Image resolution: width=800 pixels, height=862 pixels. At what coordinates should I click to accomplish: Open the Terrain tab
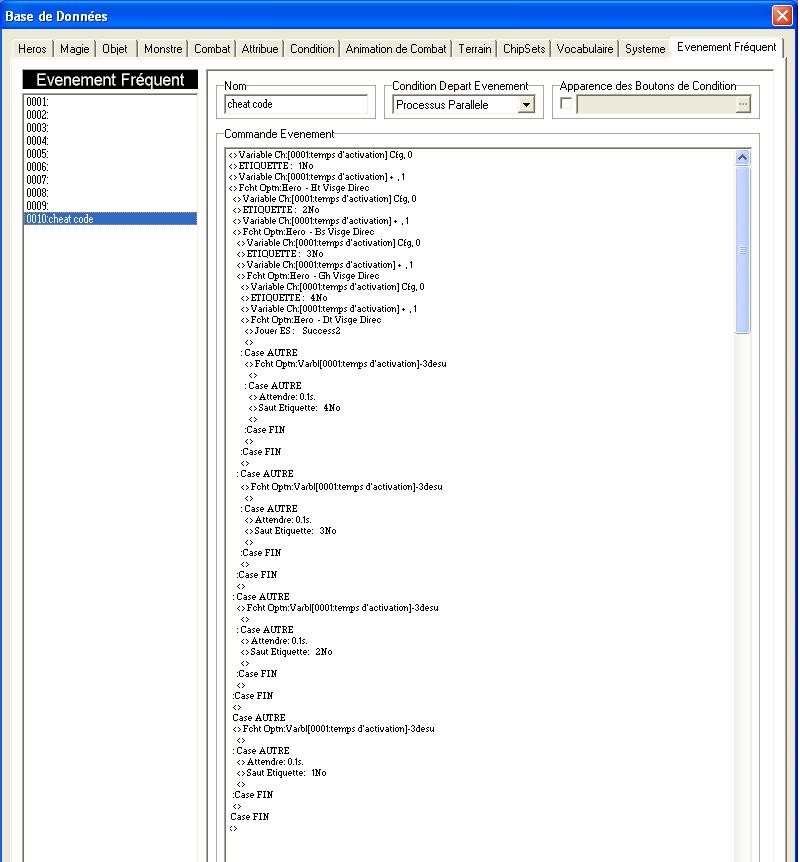pyautogui.click(x=475, y=49)
